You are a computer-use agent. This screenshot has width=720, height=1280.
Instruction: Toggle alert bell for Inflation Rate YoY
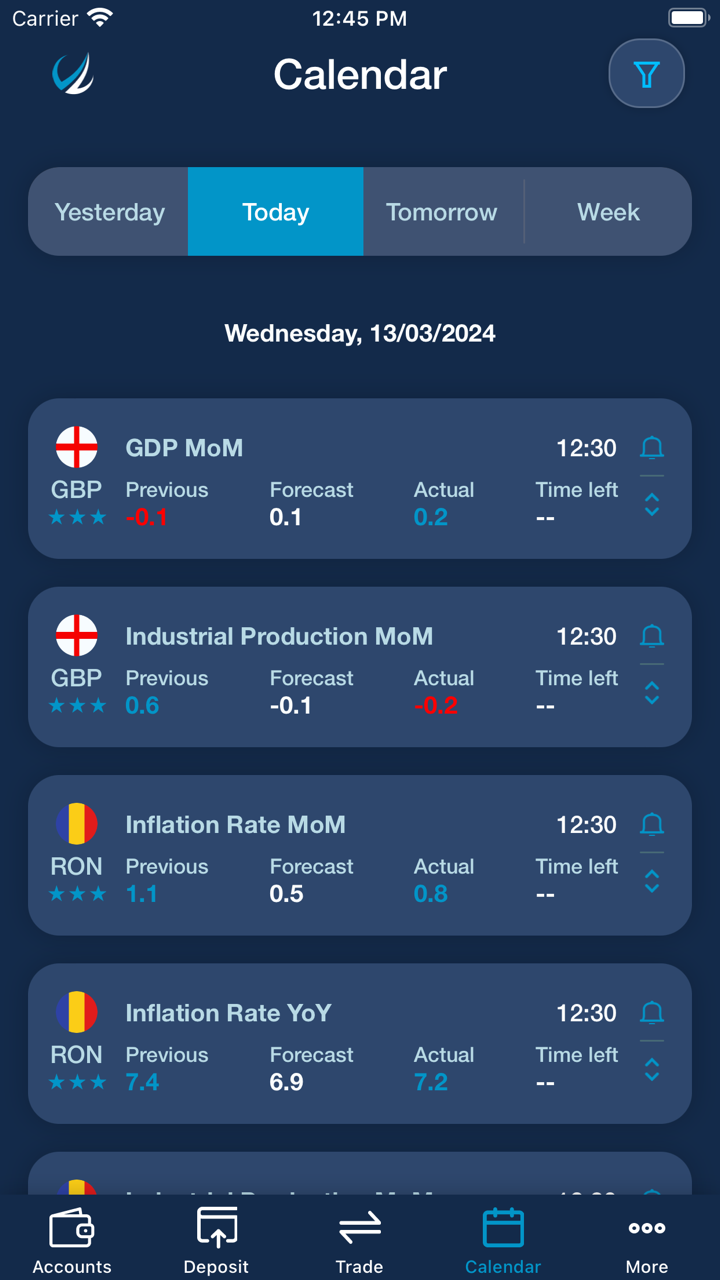click(x=652, y=1013)
